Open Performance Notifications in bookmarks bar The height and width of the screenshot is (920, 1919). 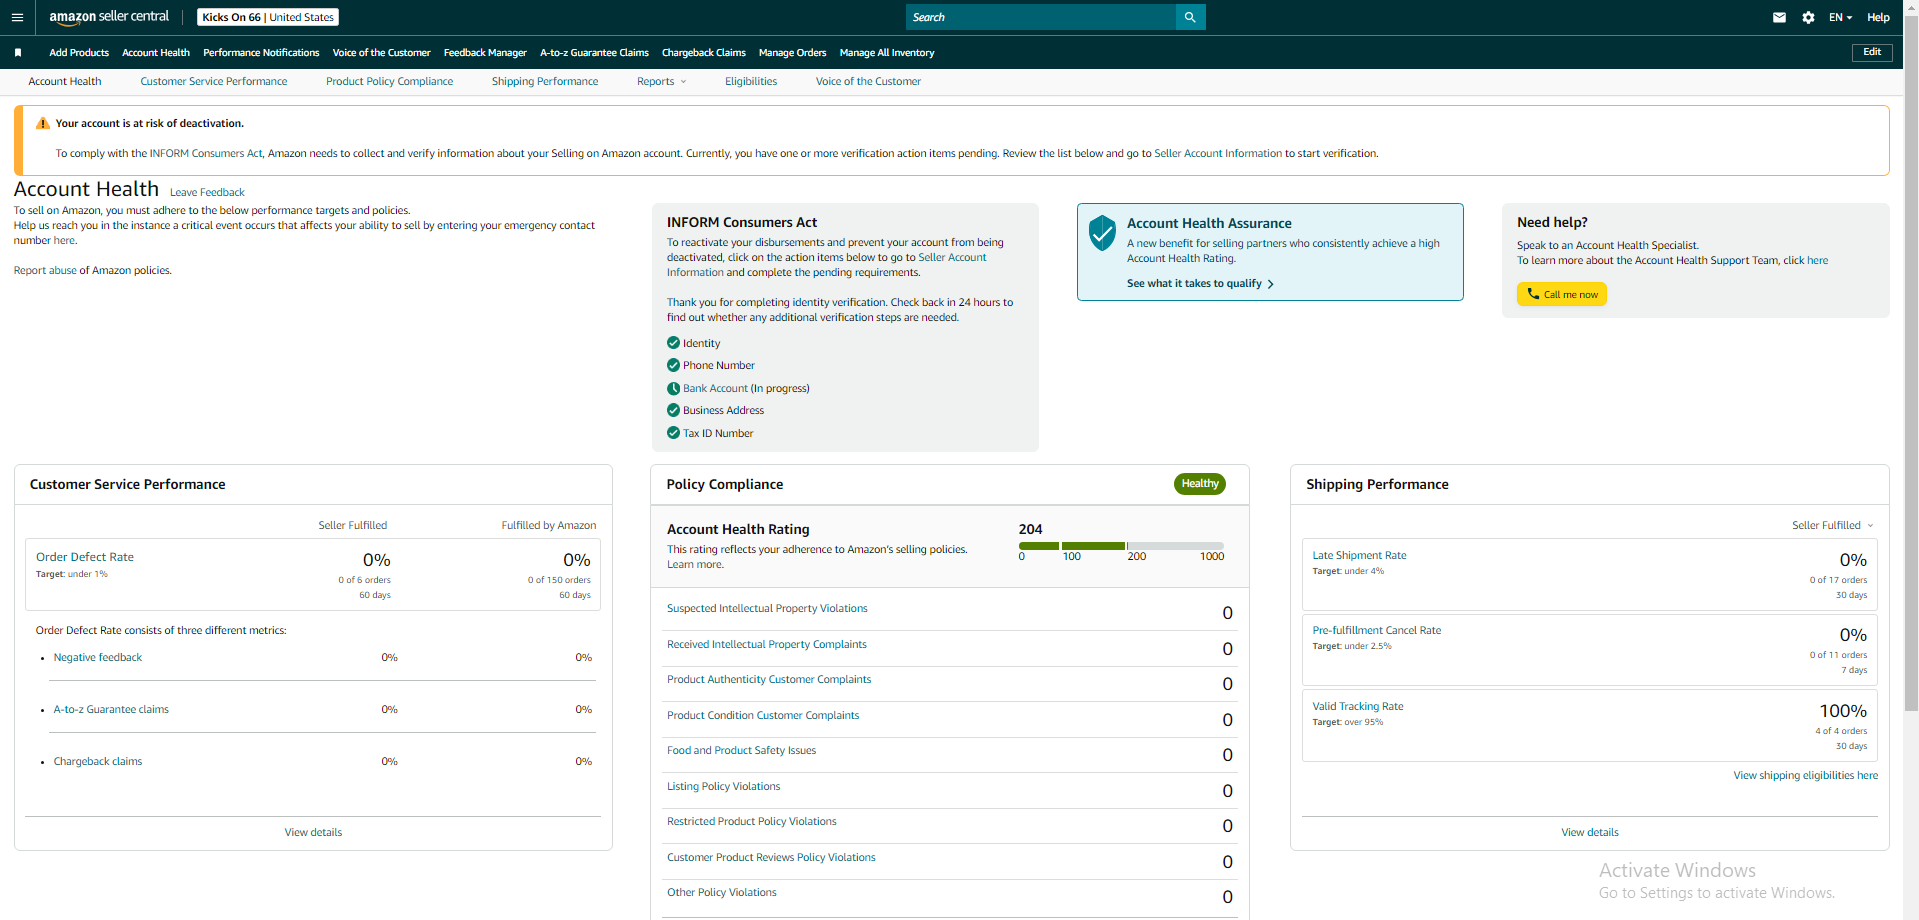(261, 53)
